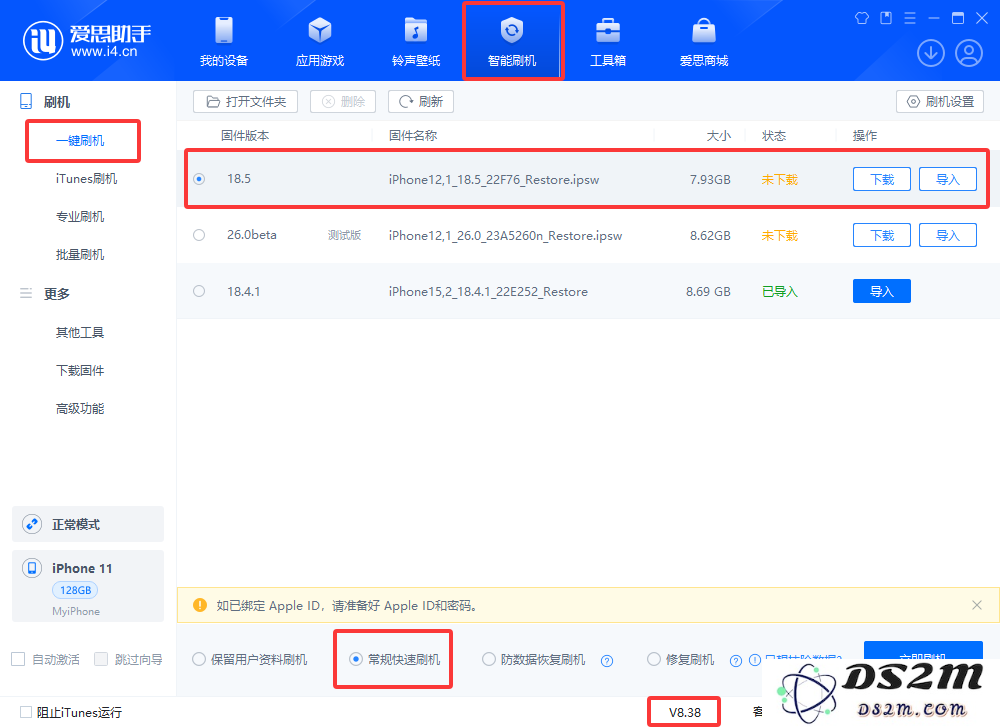
Task: Click help icon beside 修复刷机
Action: point(736,661)
